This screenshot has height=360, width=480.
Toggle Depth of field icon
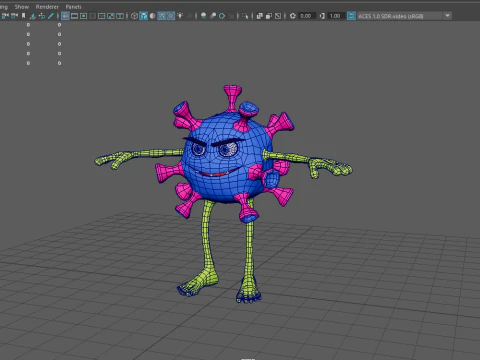pyautogui.click(x=231, y=16)
